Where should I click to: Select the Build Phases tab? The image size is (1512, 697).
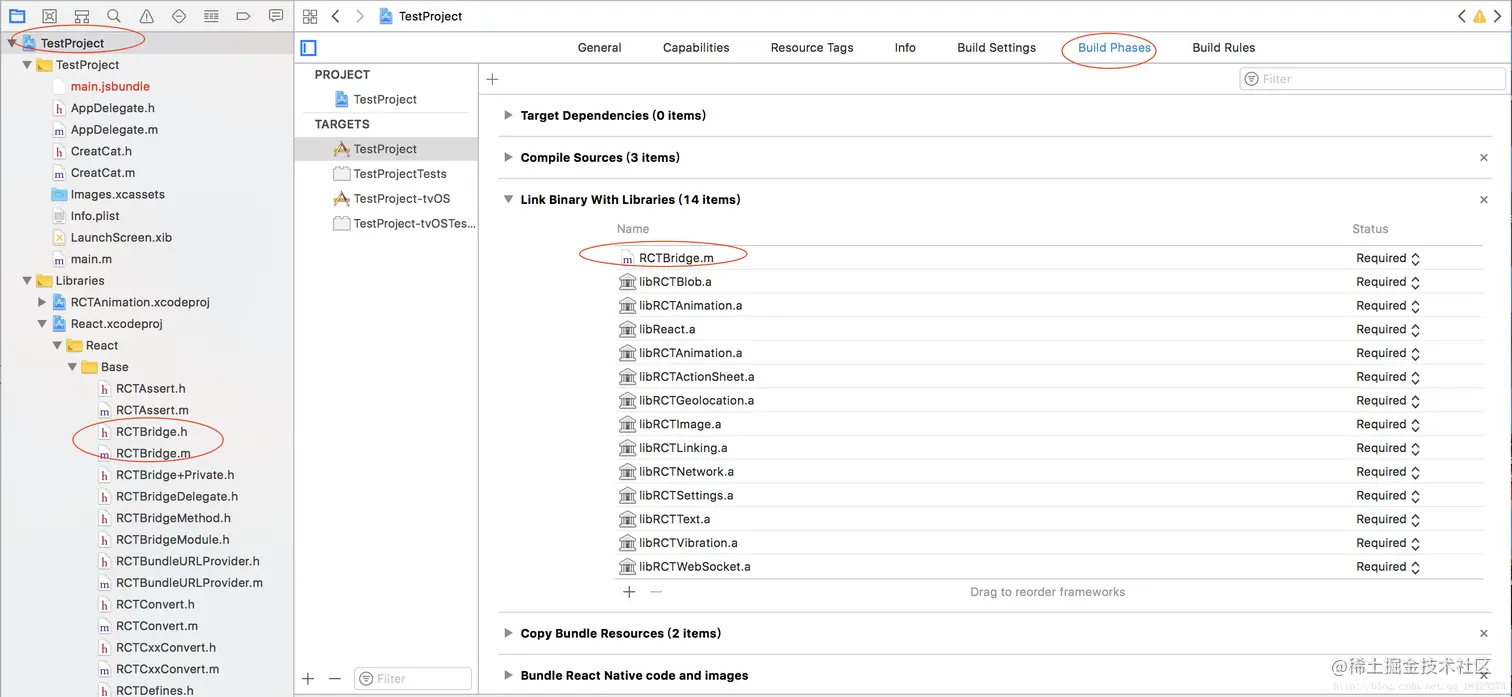coord(1114,48)
